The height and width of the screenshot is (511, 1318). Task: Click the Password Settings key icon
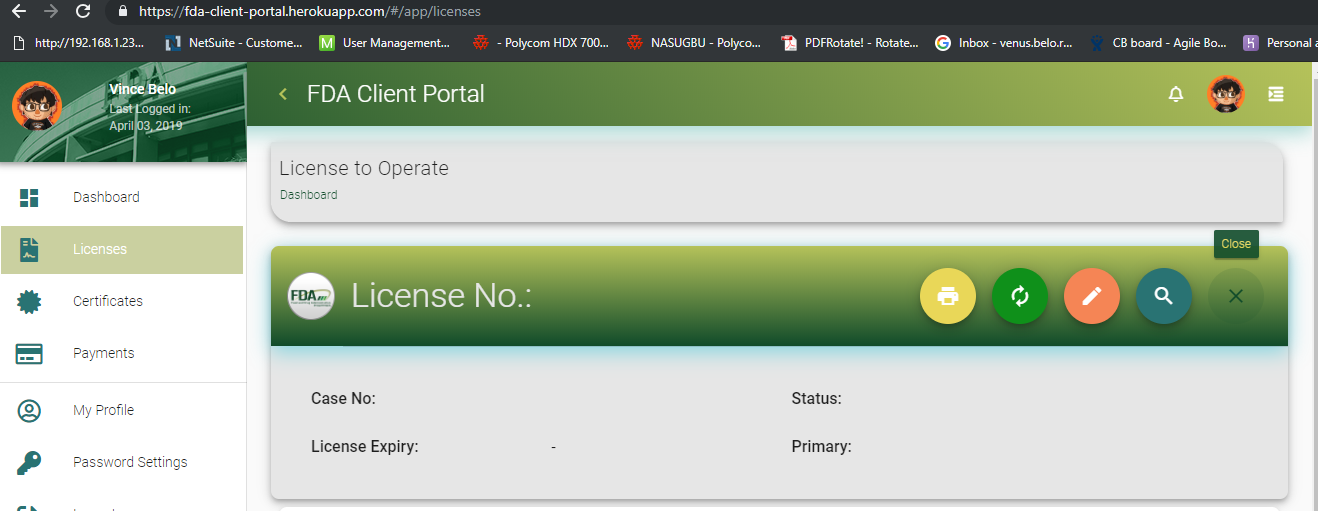[x=29, y=462]
